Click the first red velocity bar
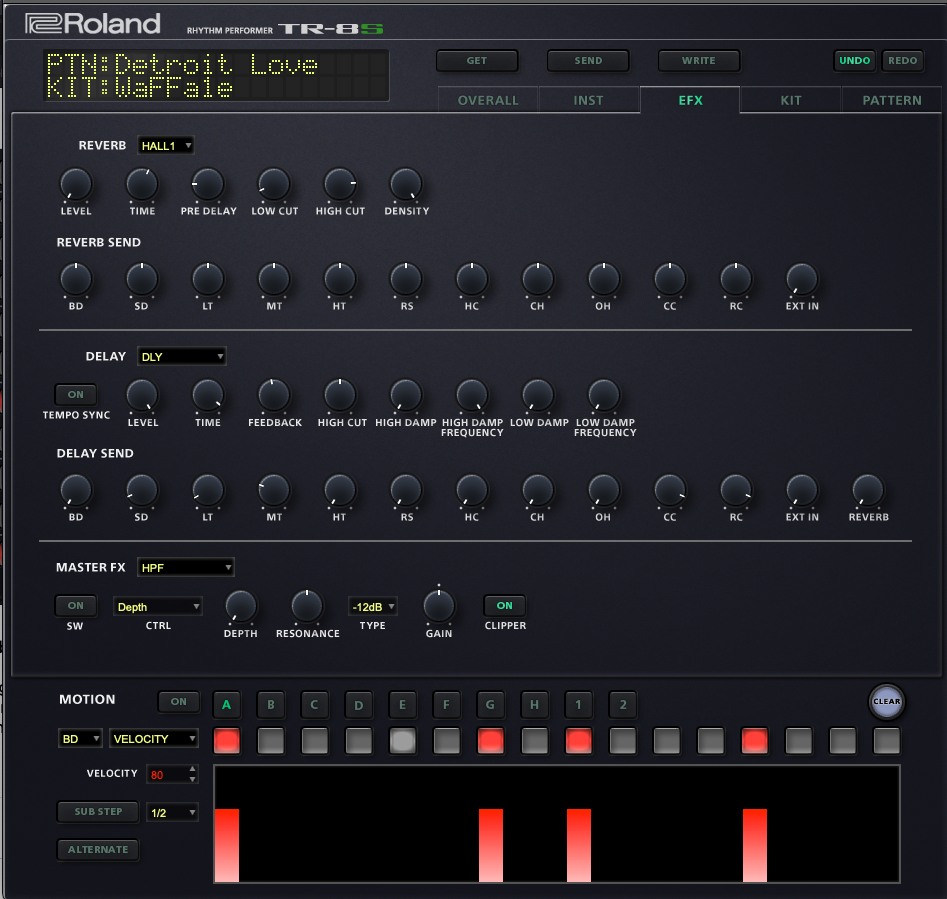 (x=227, y=845)
